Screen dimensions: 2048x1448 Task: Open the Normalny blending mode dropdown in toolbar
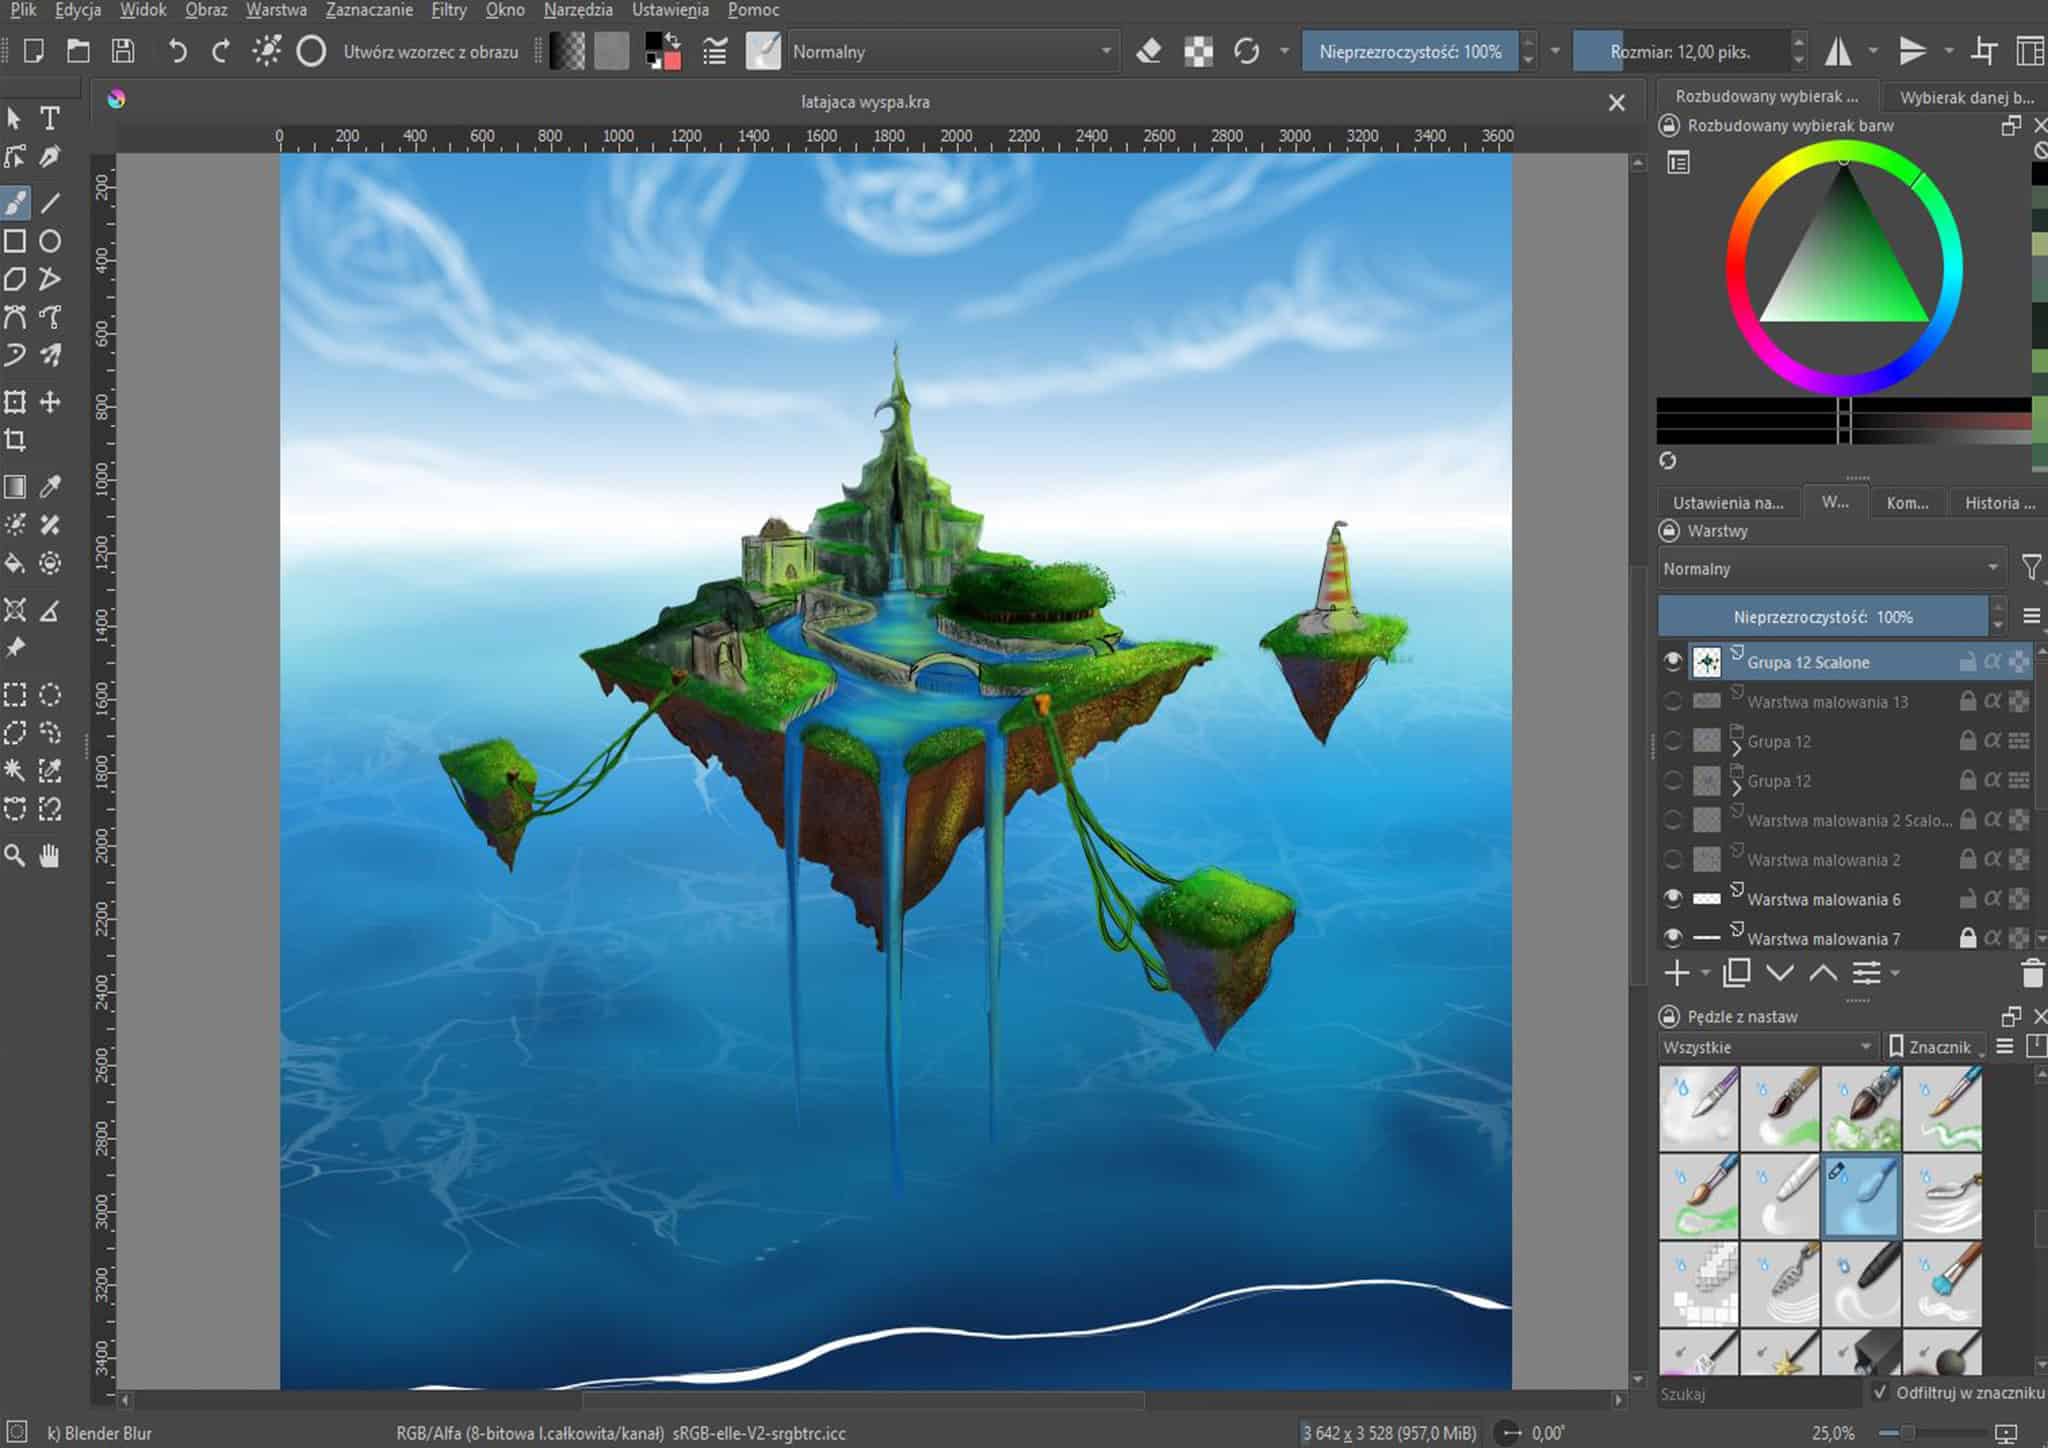pos(951,51)
